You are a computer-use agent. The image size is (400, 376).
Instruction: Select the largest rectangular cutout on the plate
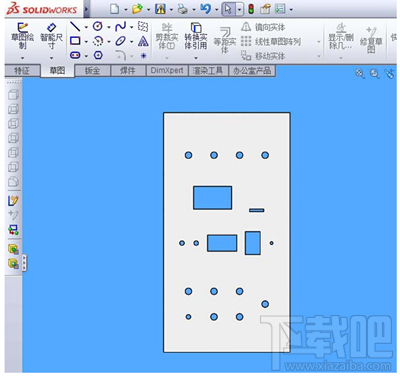[x=212, y=198]
